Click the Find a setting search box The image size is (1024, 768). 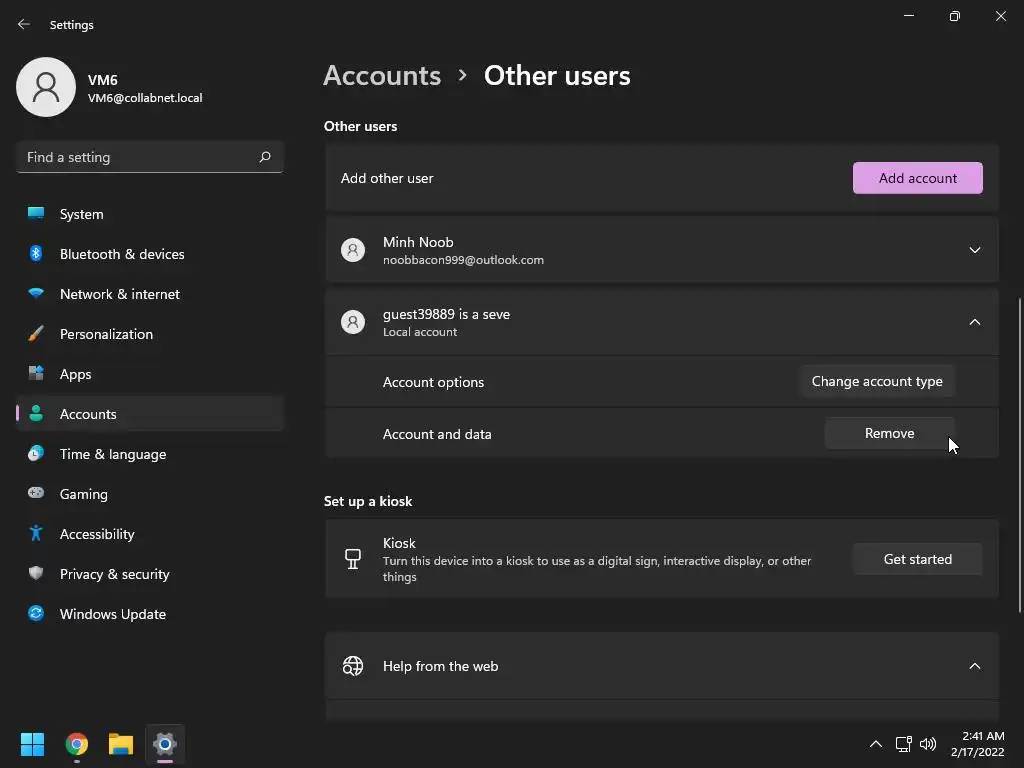pyautogui.click(x=138, y=157)
